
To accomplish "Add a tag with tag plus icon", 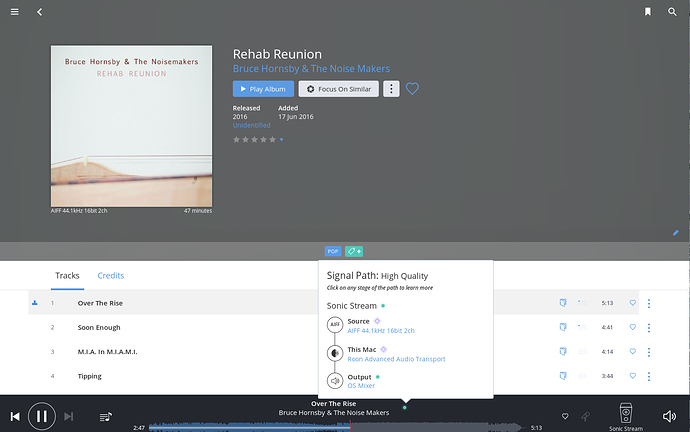I will tap(354, 251).
